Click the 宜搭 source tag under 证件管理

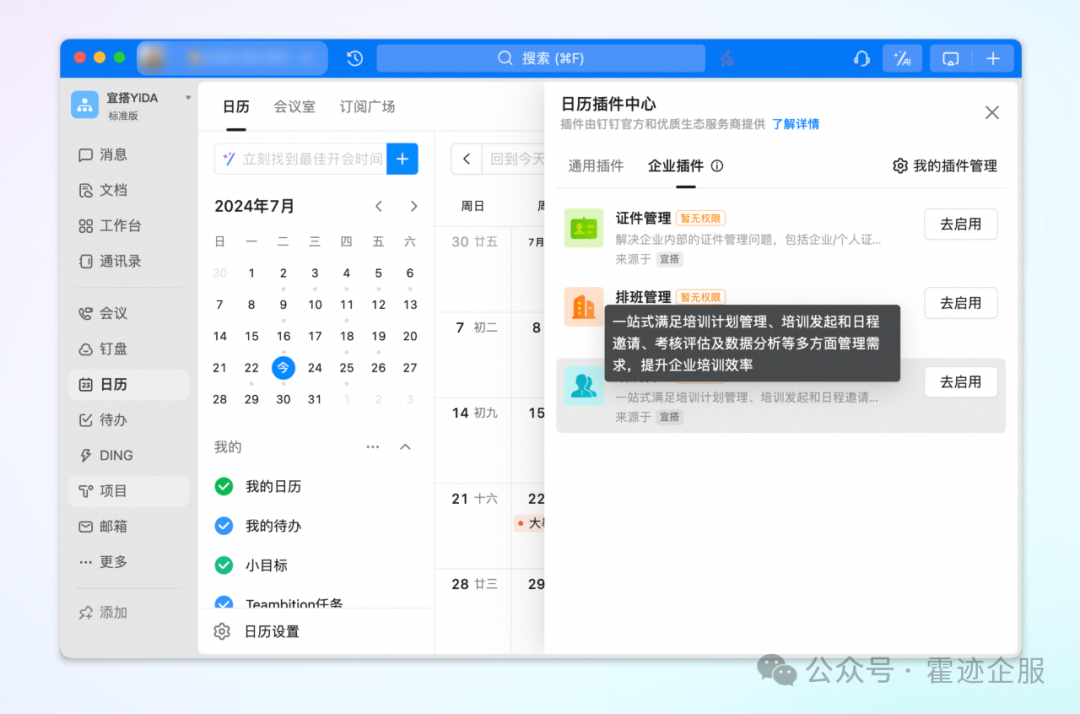(669, 260)
